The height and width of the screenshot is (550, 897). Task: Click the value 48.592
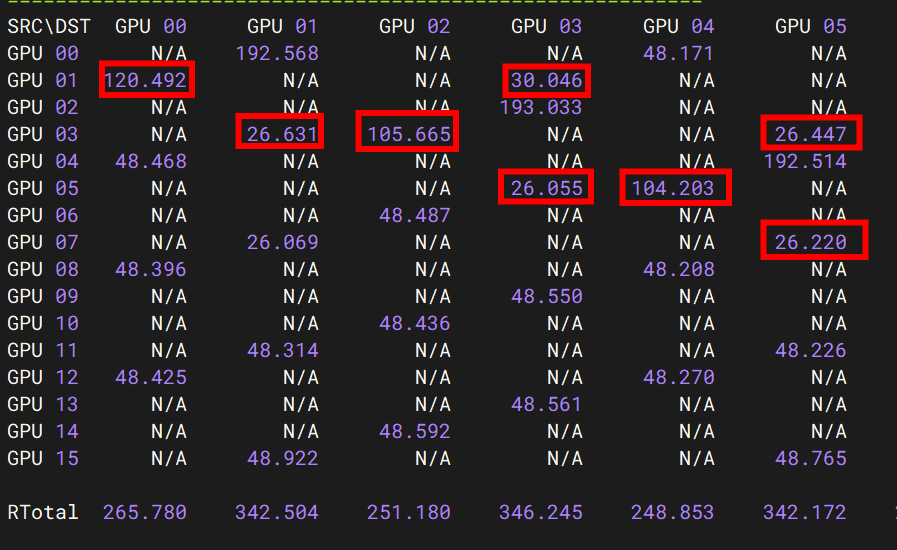click(415, 431)
